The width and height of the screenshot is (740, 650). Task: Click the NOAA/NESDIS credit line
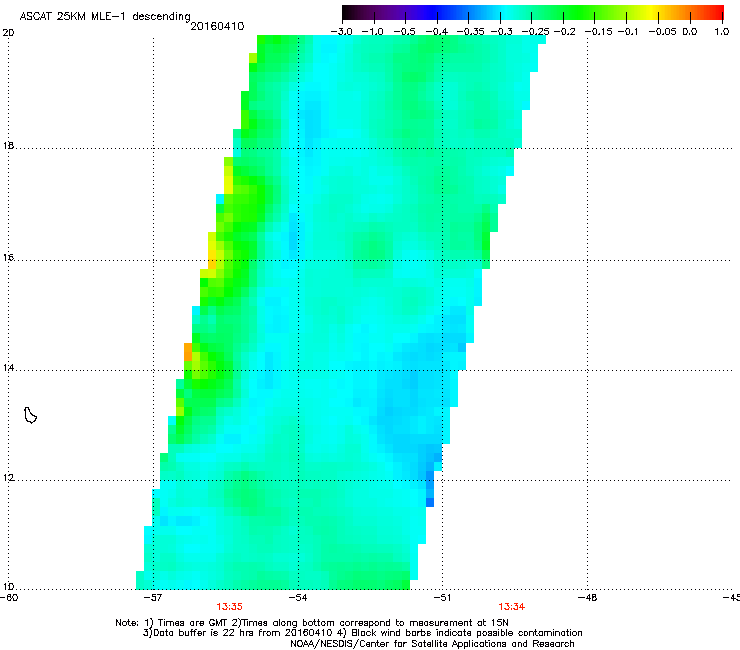point(432,644)
